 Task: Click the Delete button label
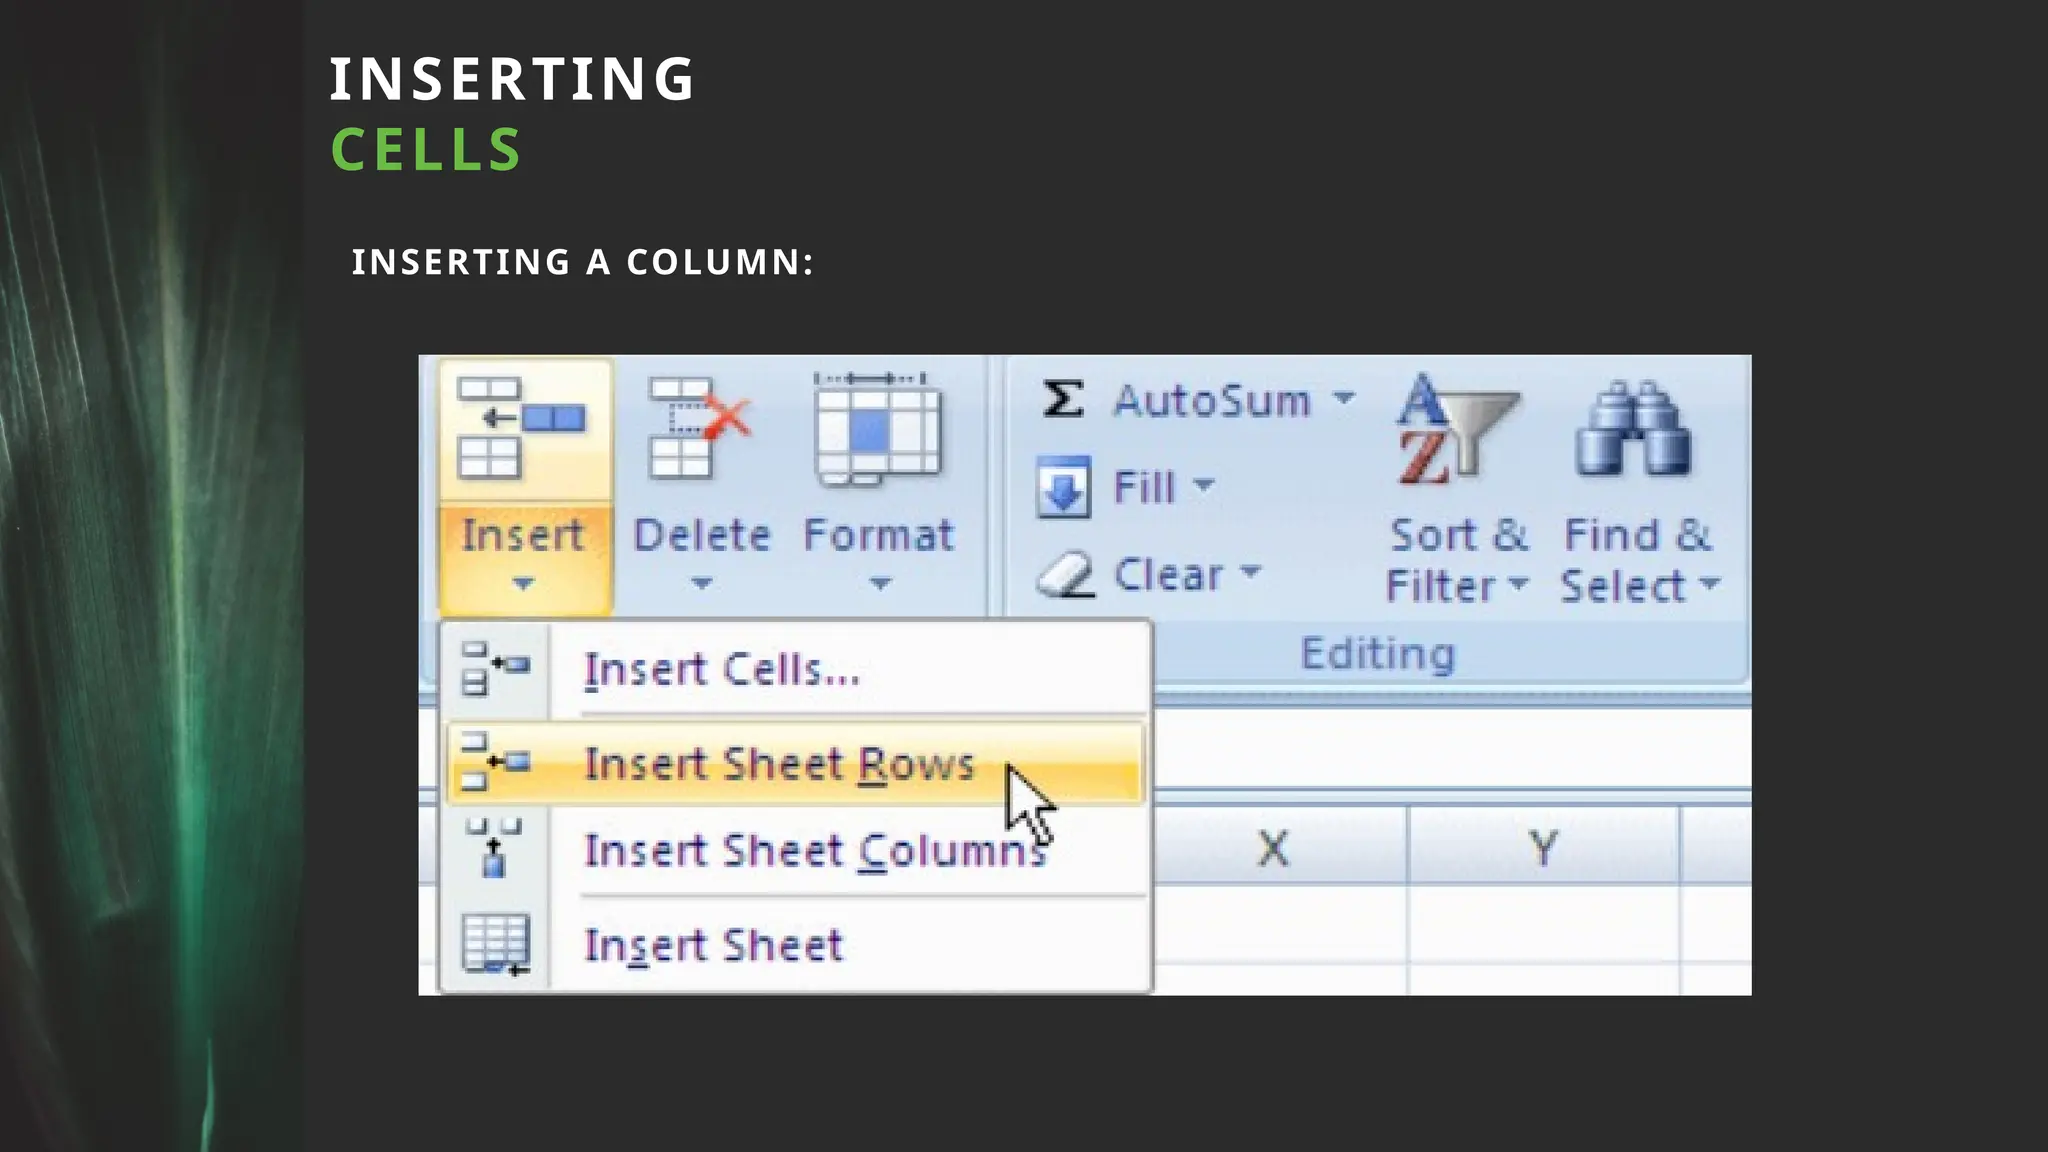[x=701, y=535]
